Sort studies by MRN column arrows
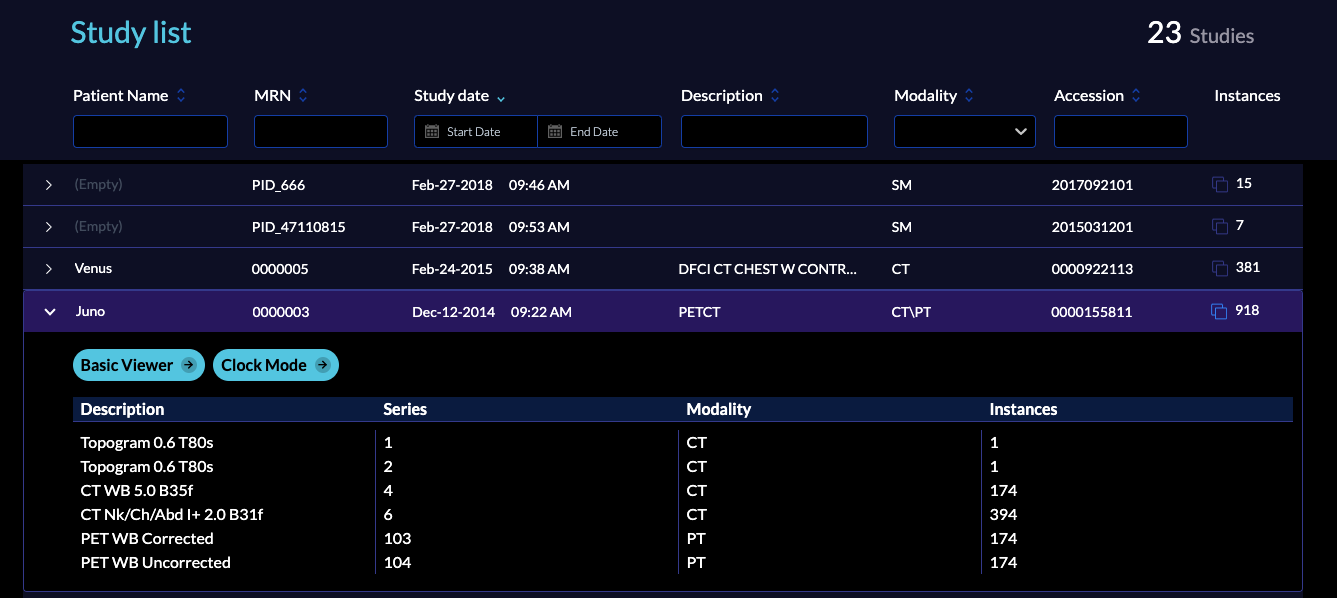The width and height of the screenshot is (1337, 598). click(303, 96)
